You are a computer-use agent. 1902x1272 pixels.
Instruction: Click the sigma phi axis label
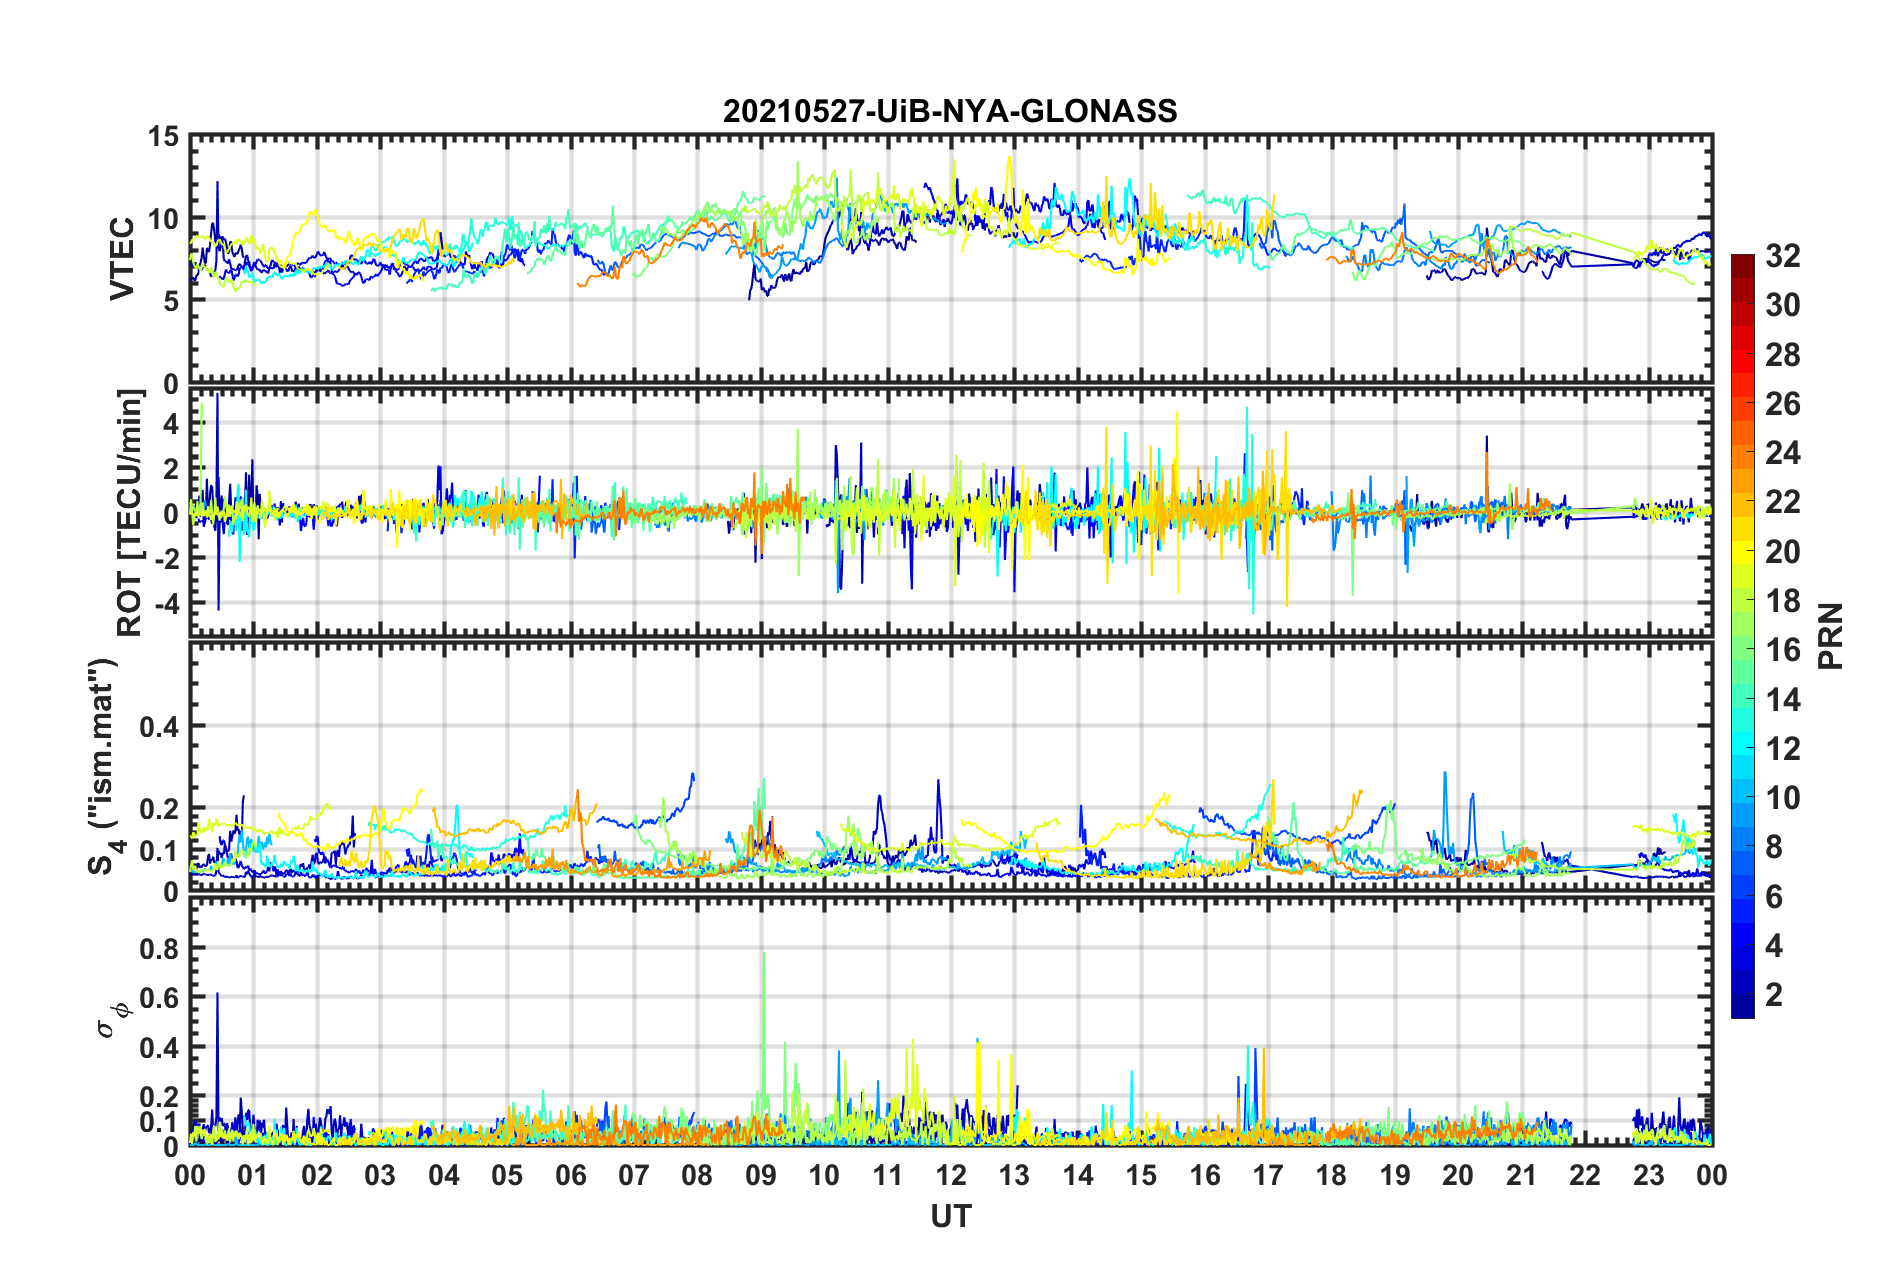[114, 1019]
